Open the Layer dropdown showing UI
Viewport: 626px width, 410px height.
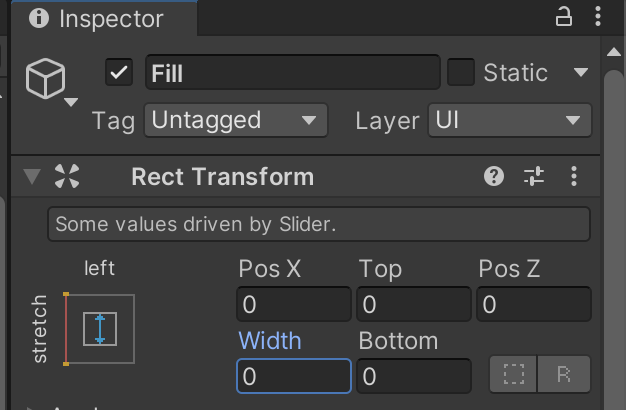point(509,121)
